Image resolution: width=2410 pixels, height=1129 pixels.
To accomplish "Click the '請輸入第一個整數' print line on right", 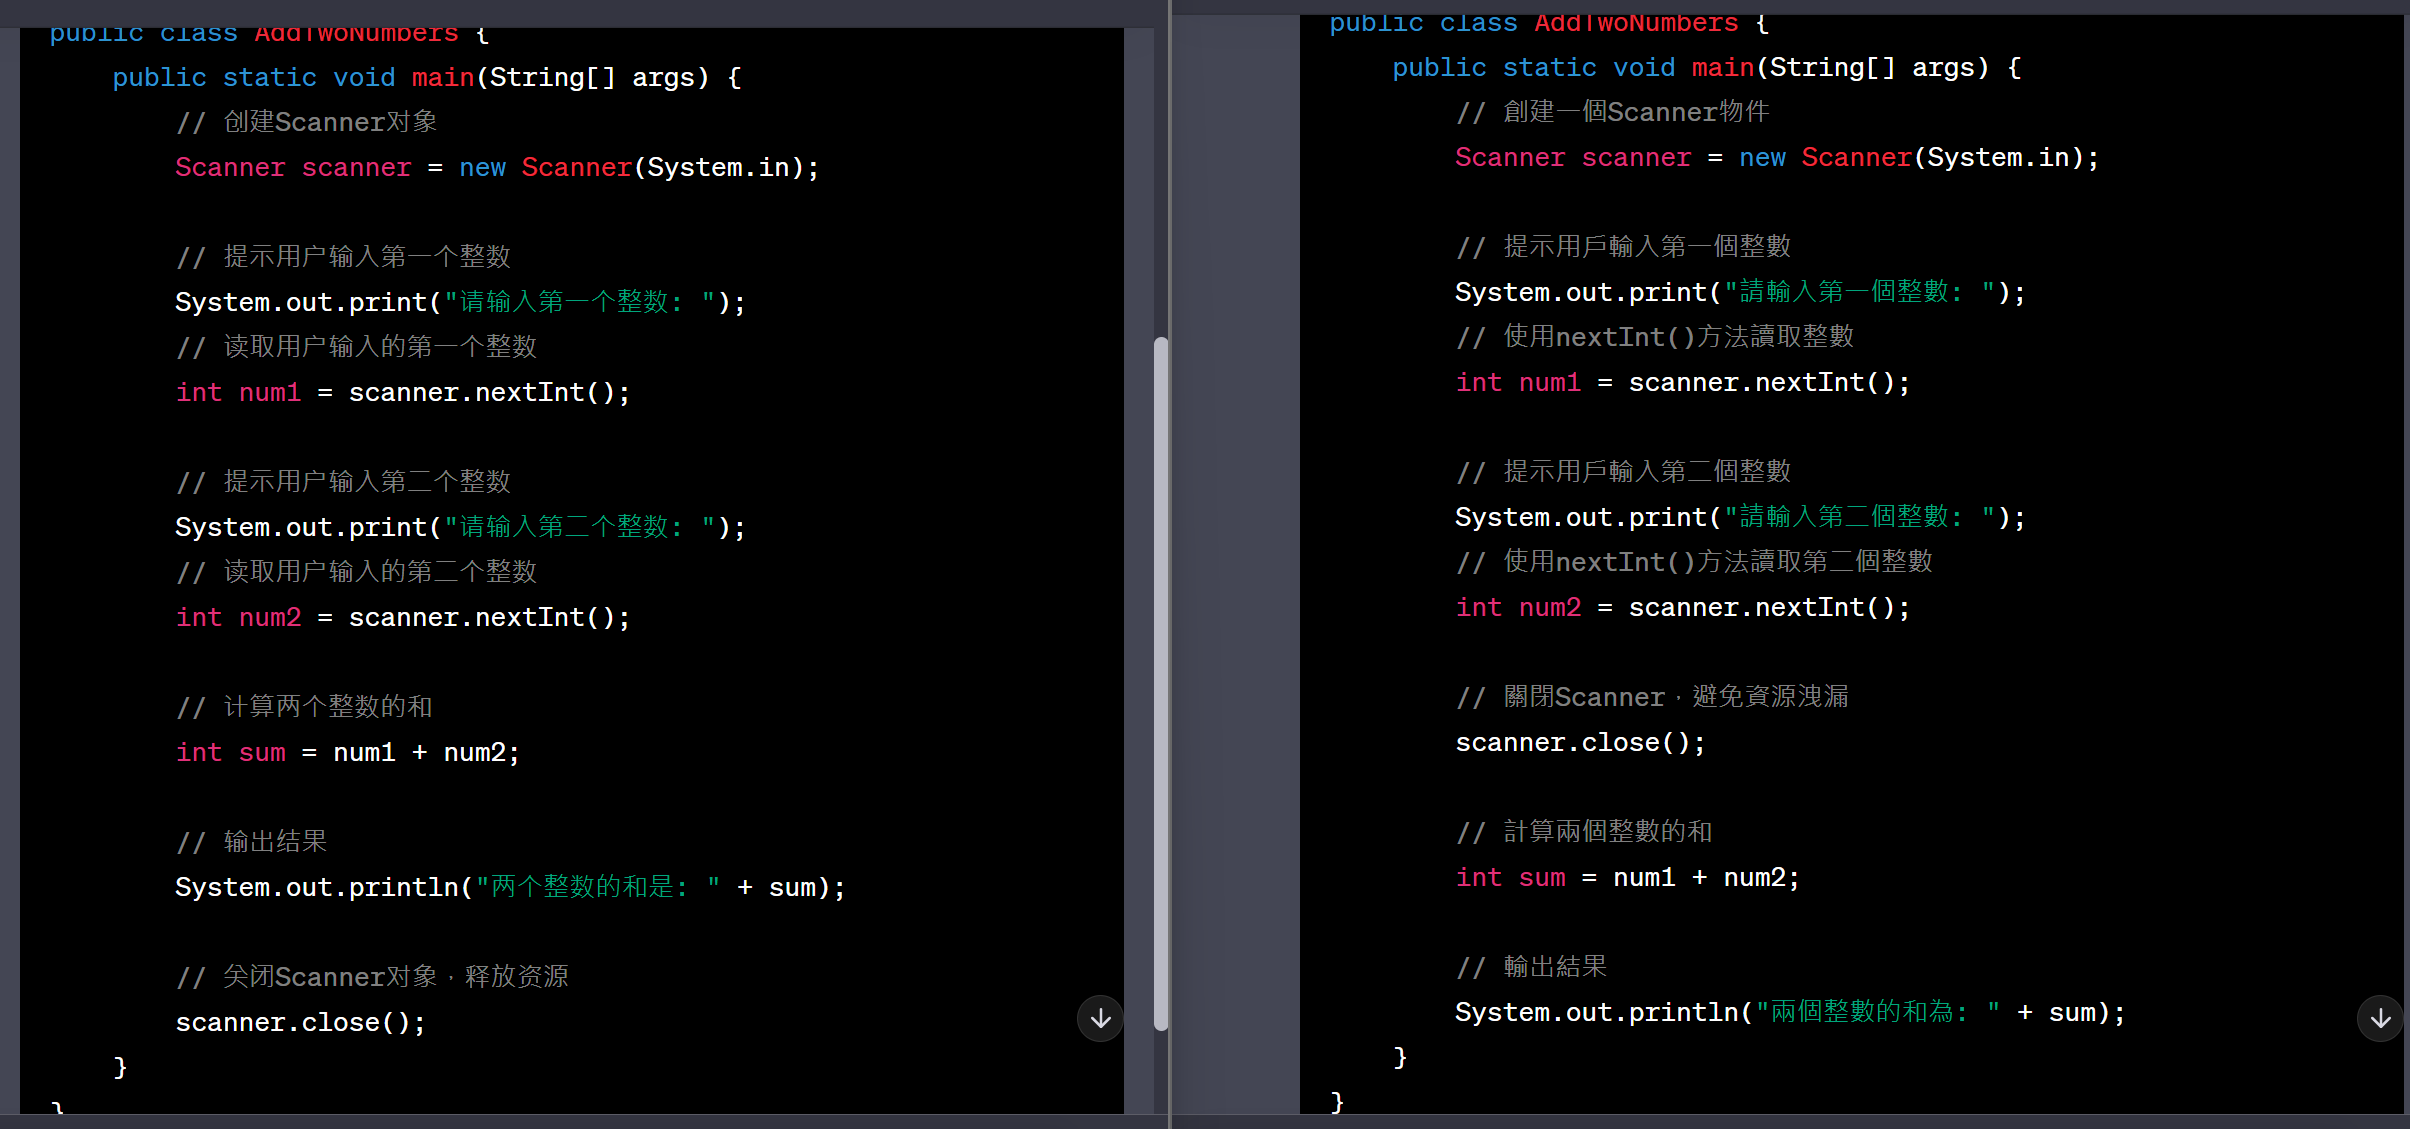I will [x=1740, y=293].
